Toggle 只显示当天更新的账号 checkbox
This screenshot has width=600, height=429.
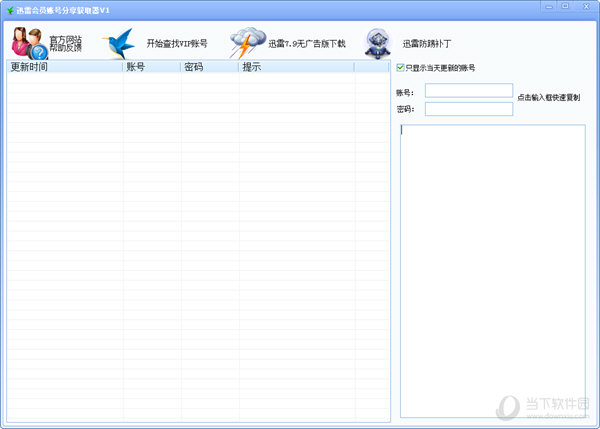pyautogui.click(x=400, y=68)
